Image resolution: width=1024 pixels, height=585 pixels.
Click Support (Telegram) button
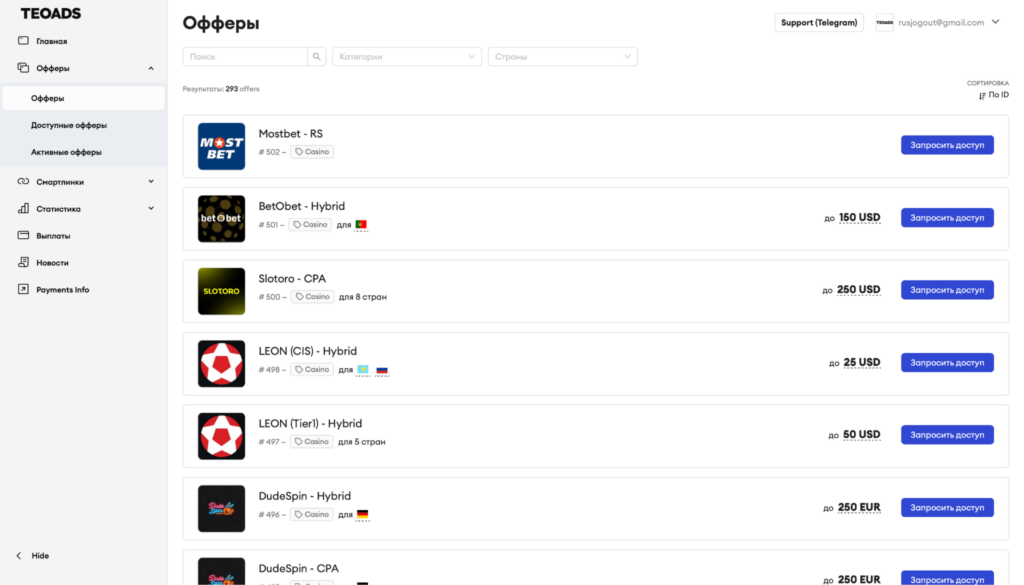(x=819, y=22)
